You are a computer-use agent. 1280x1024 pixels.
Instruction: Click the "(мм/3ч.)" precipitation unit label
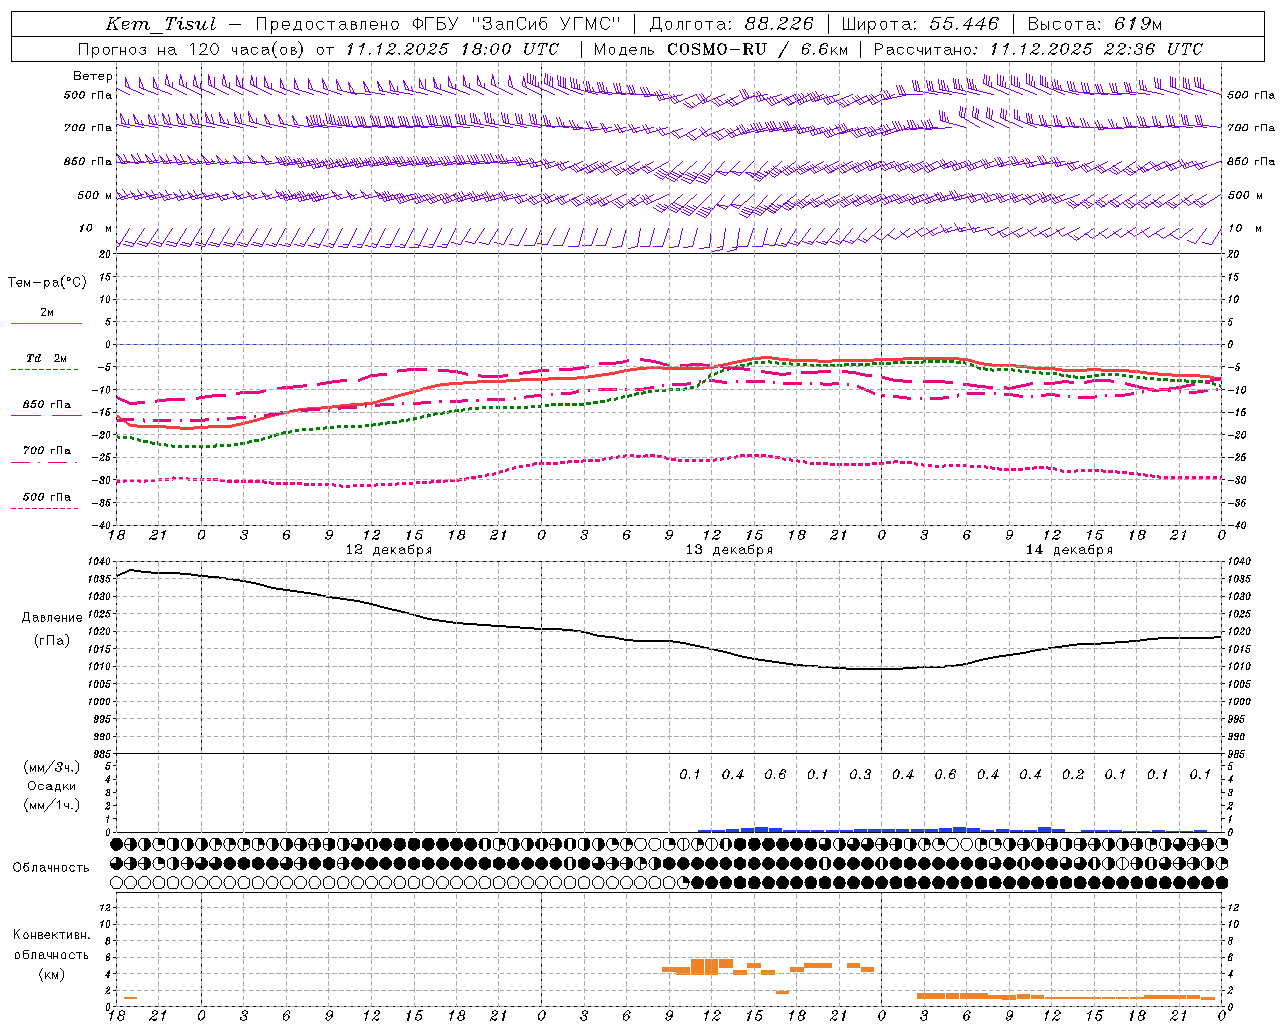pyautogui.click(x=52, y=768)
